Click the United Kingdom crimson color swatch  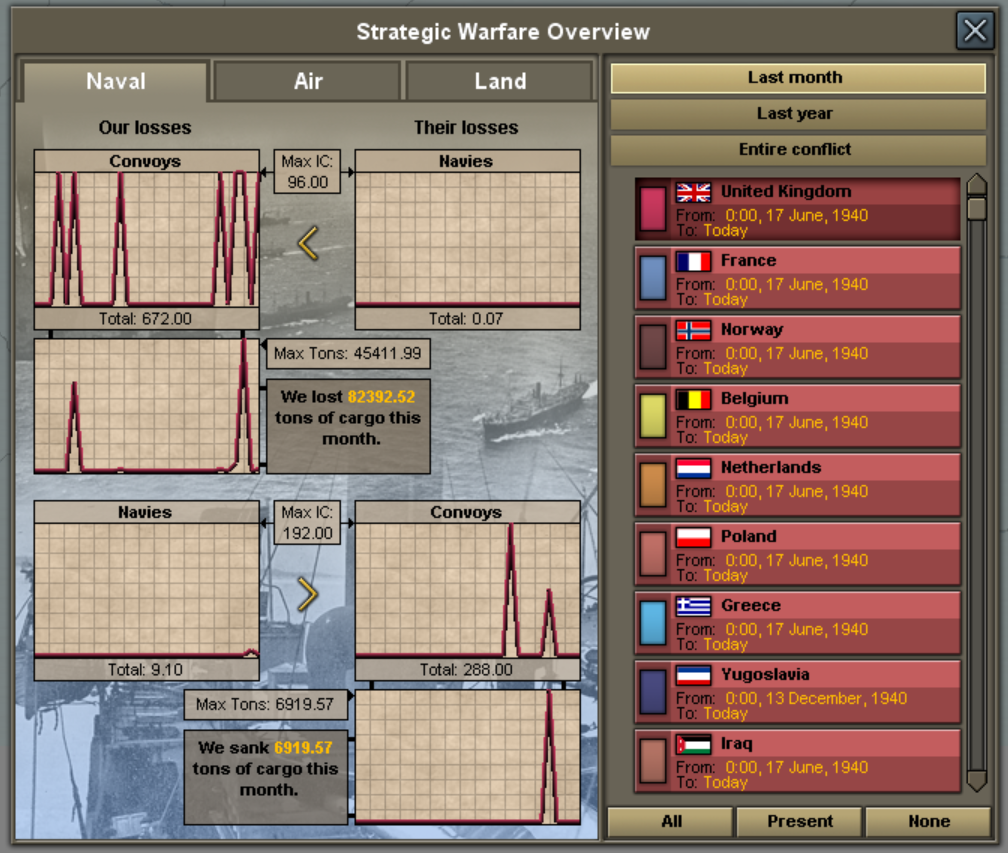[x=653, y=209]
